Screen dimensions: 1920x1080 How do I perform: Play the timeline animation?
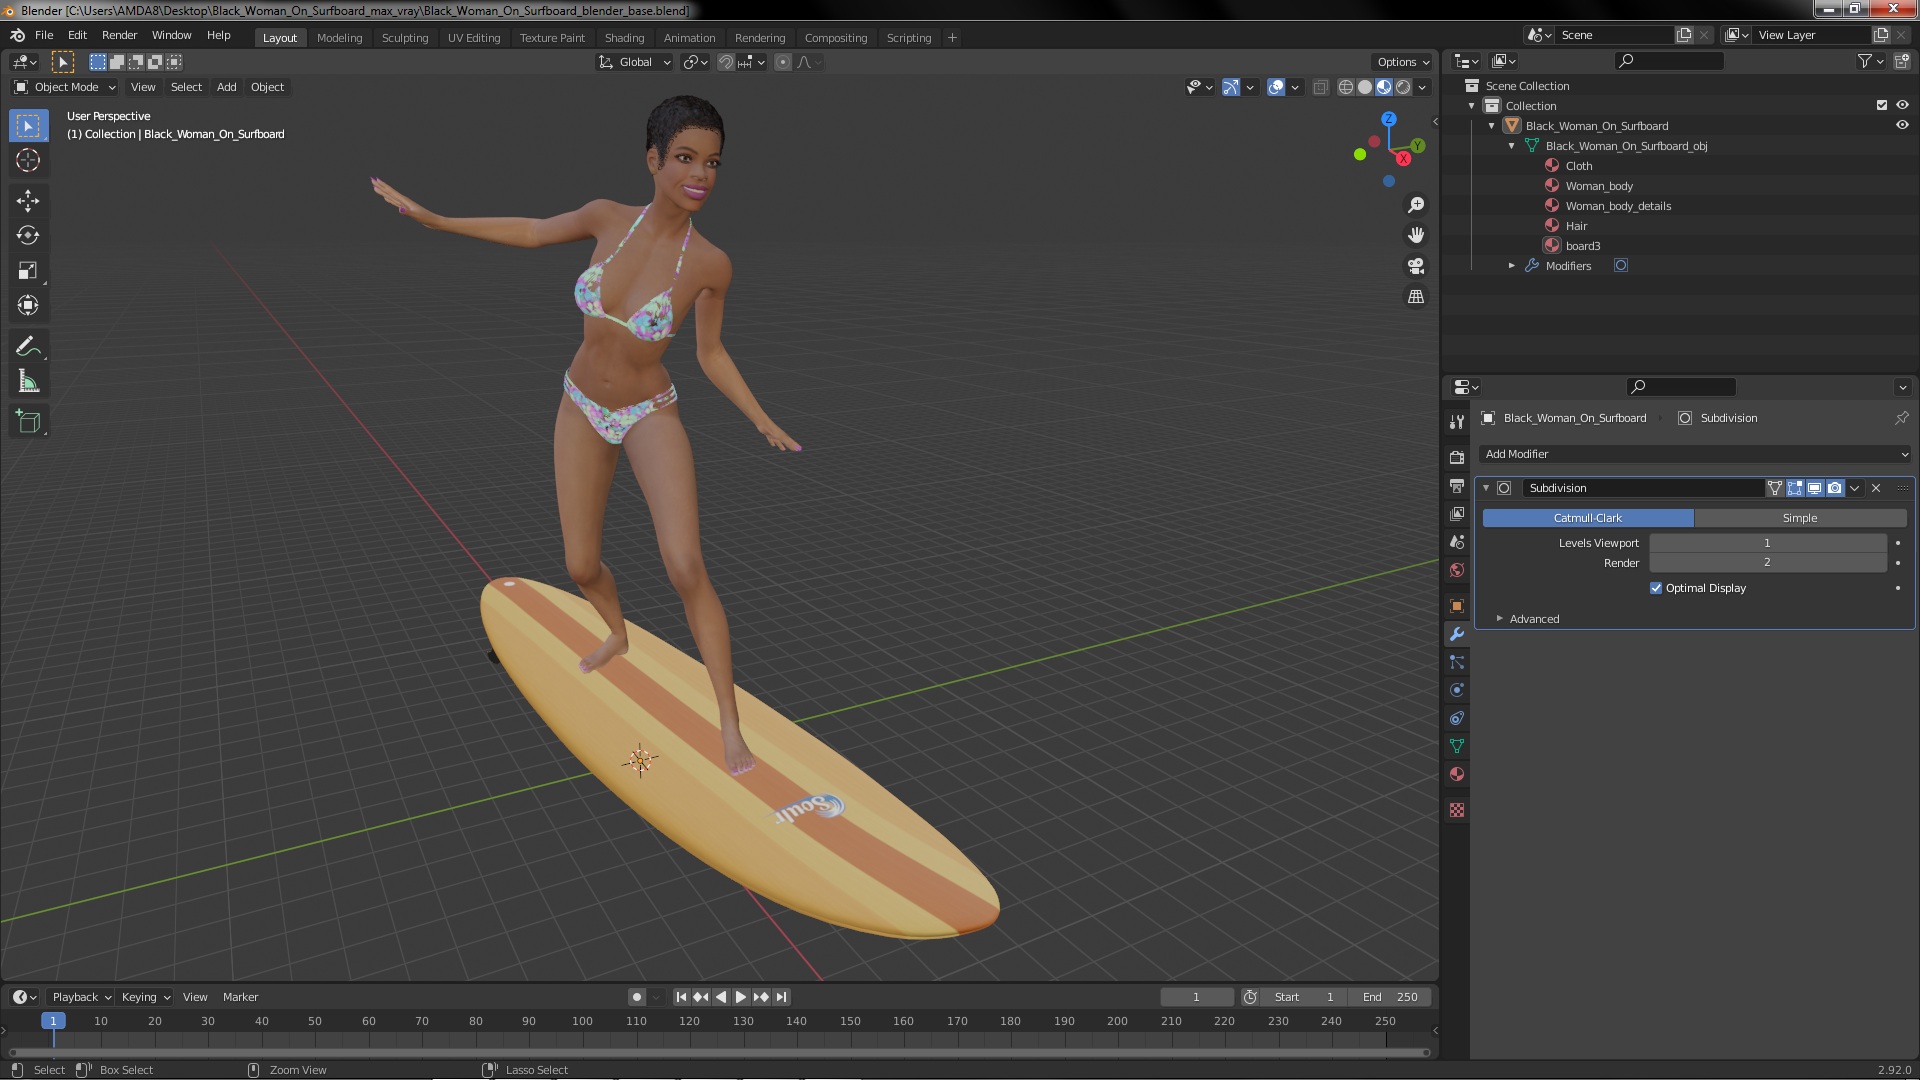click(741, 997)
